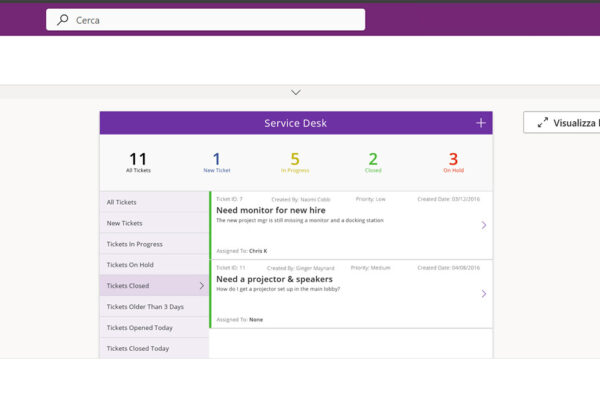Select the 5 In Progress counter

point(295,162)
